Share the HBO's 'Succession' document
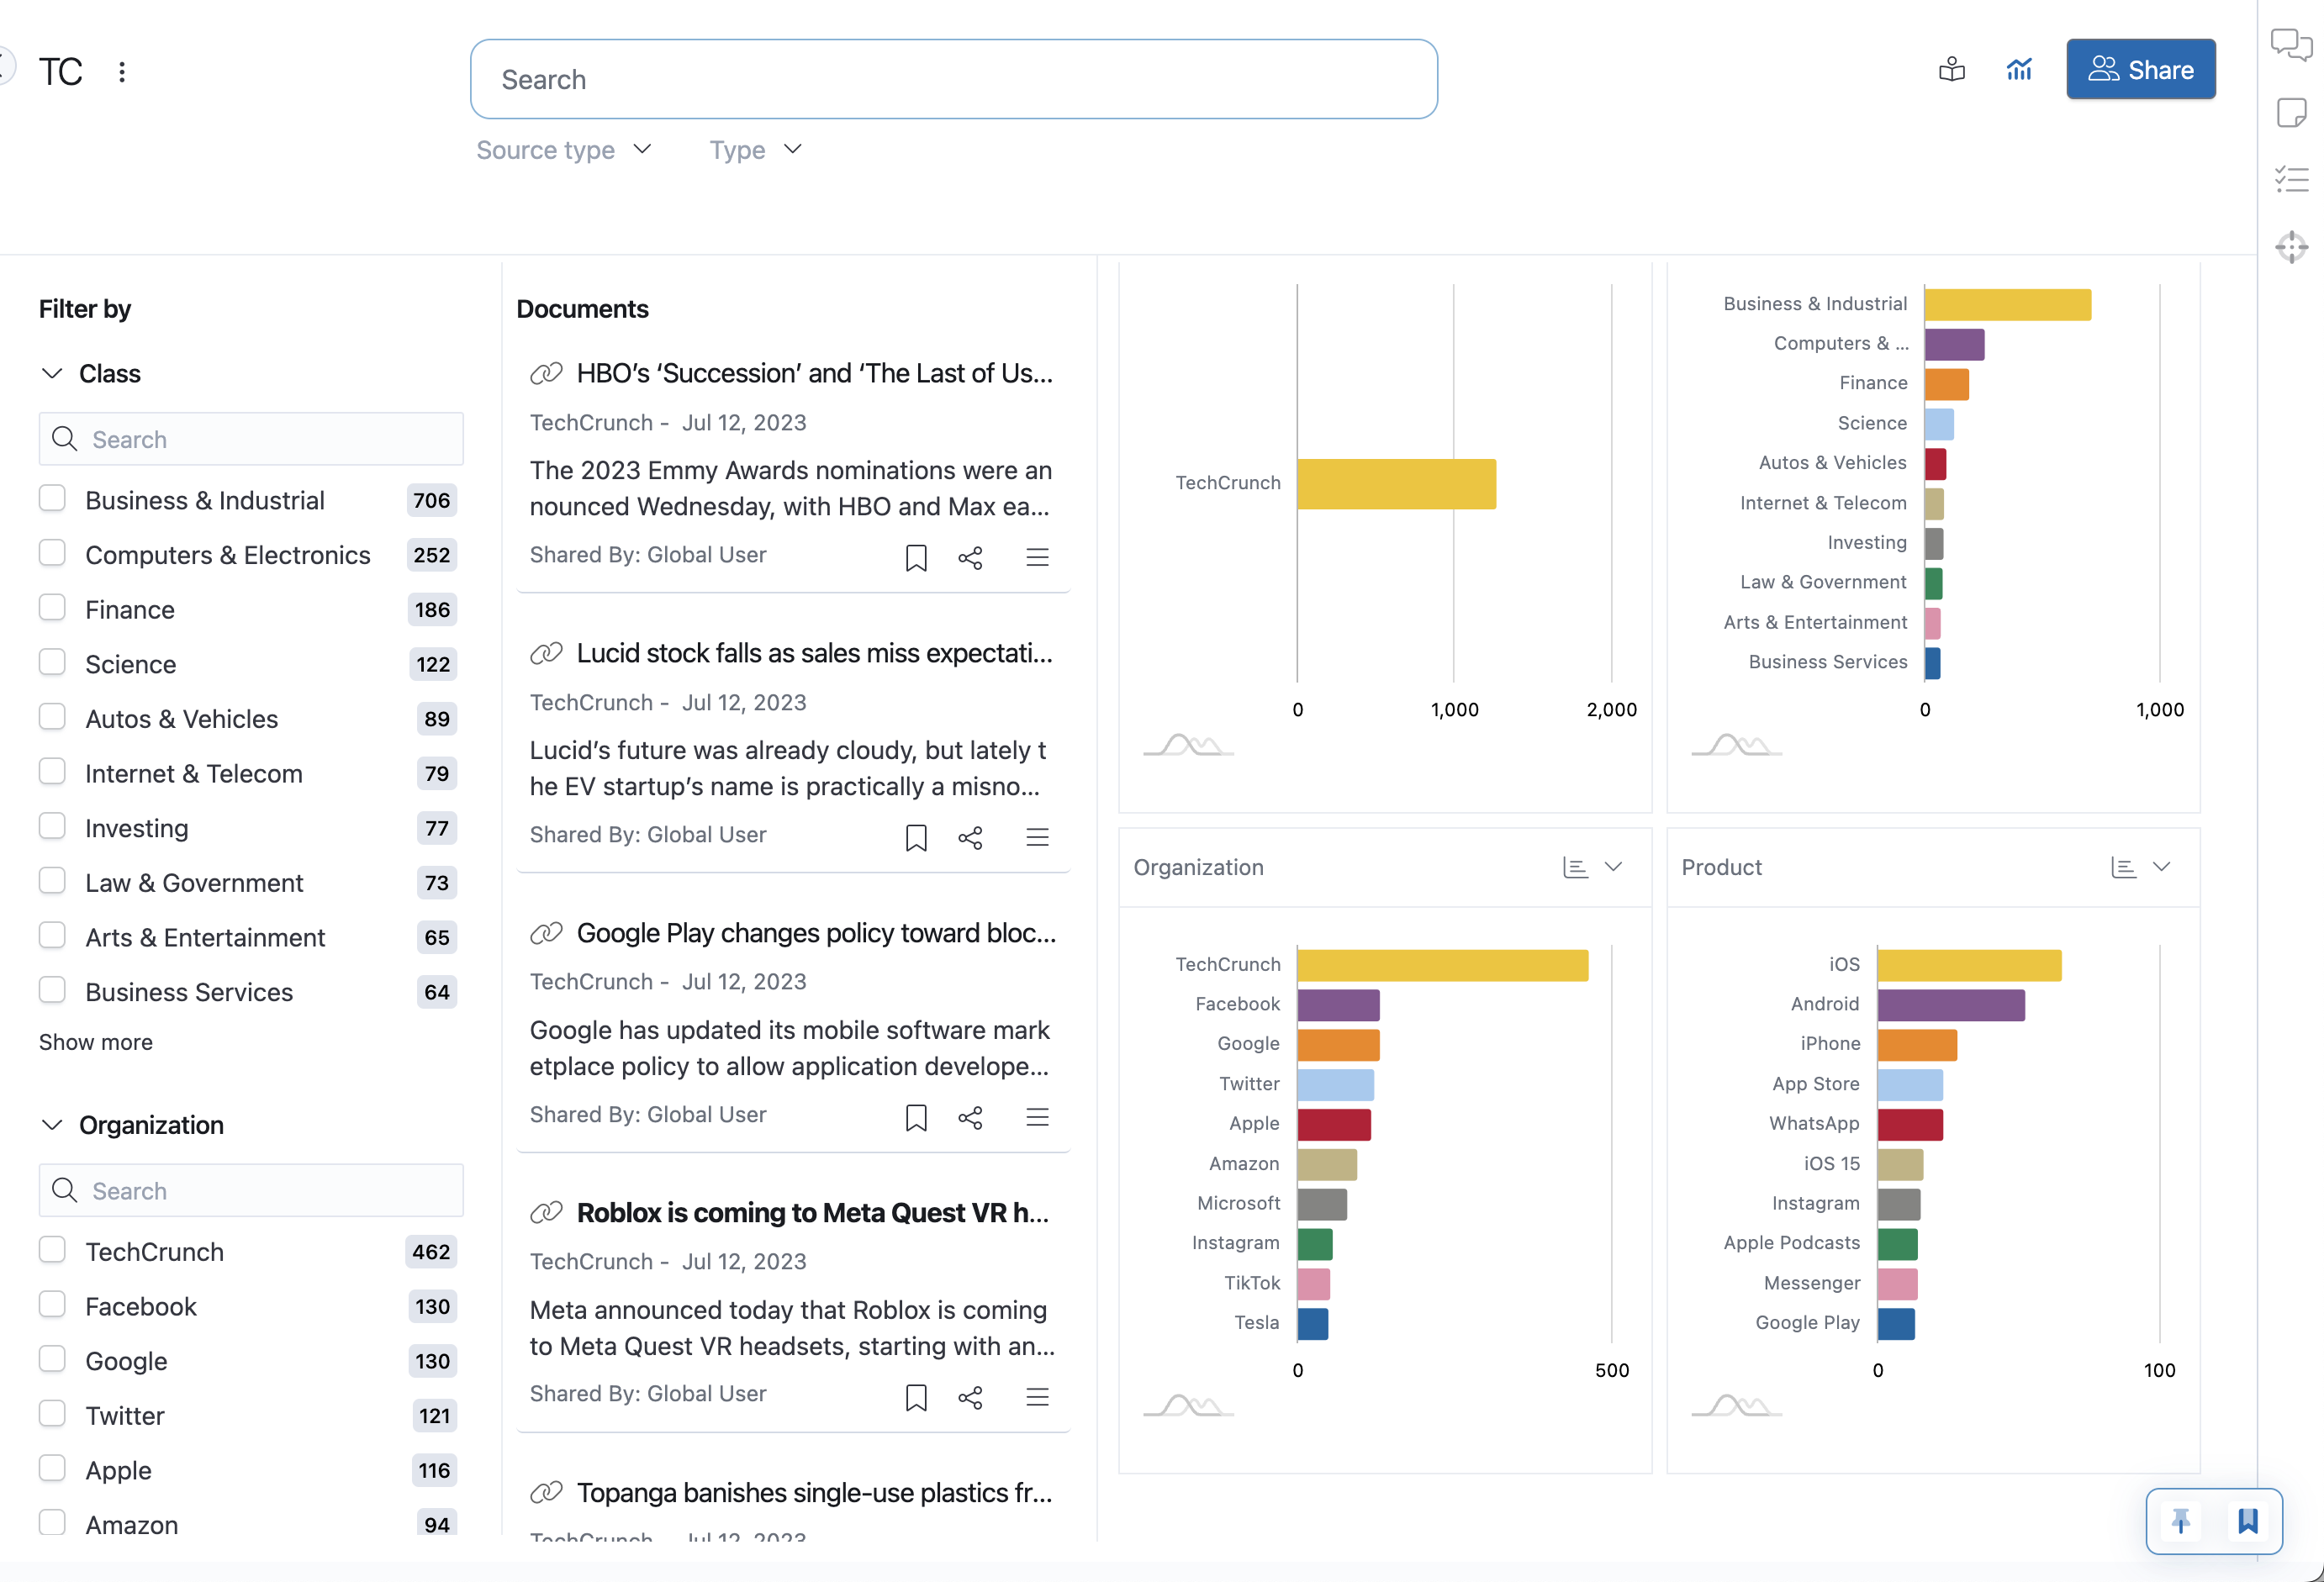 point(970,558)
